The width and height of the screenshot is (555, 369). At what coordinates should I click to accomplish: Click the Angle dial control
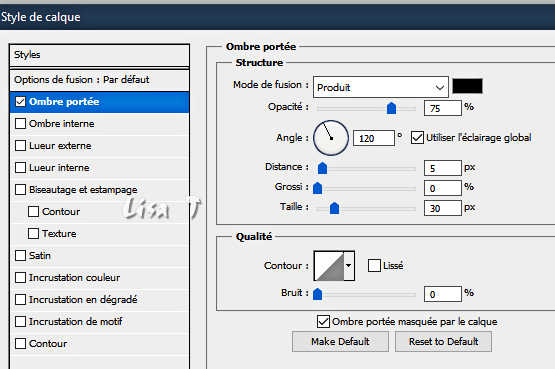[331, 138]
